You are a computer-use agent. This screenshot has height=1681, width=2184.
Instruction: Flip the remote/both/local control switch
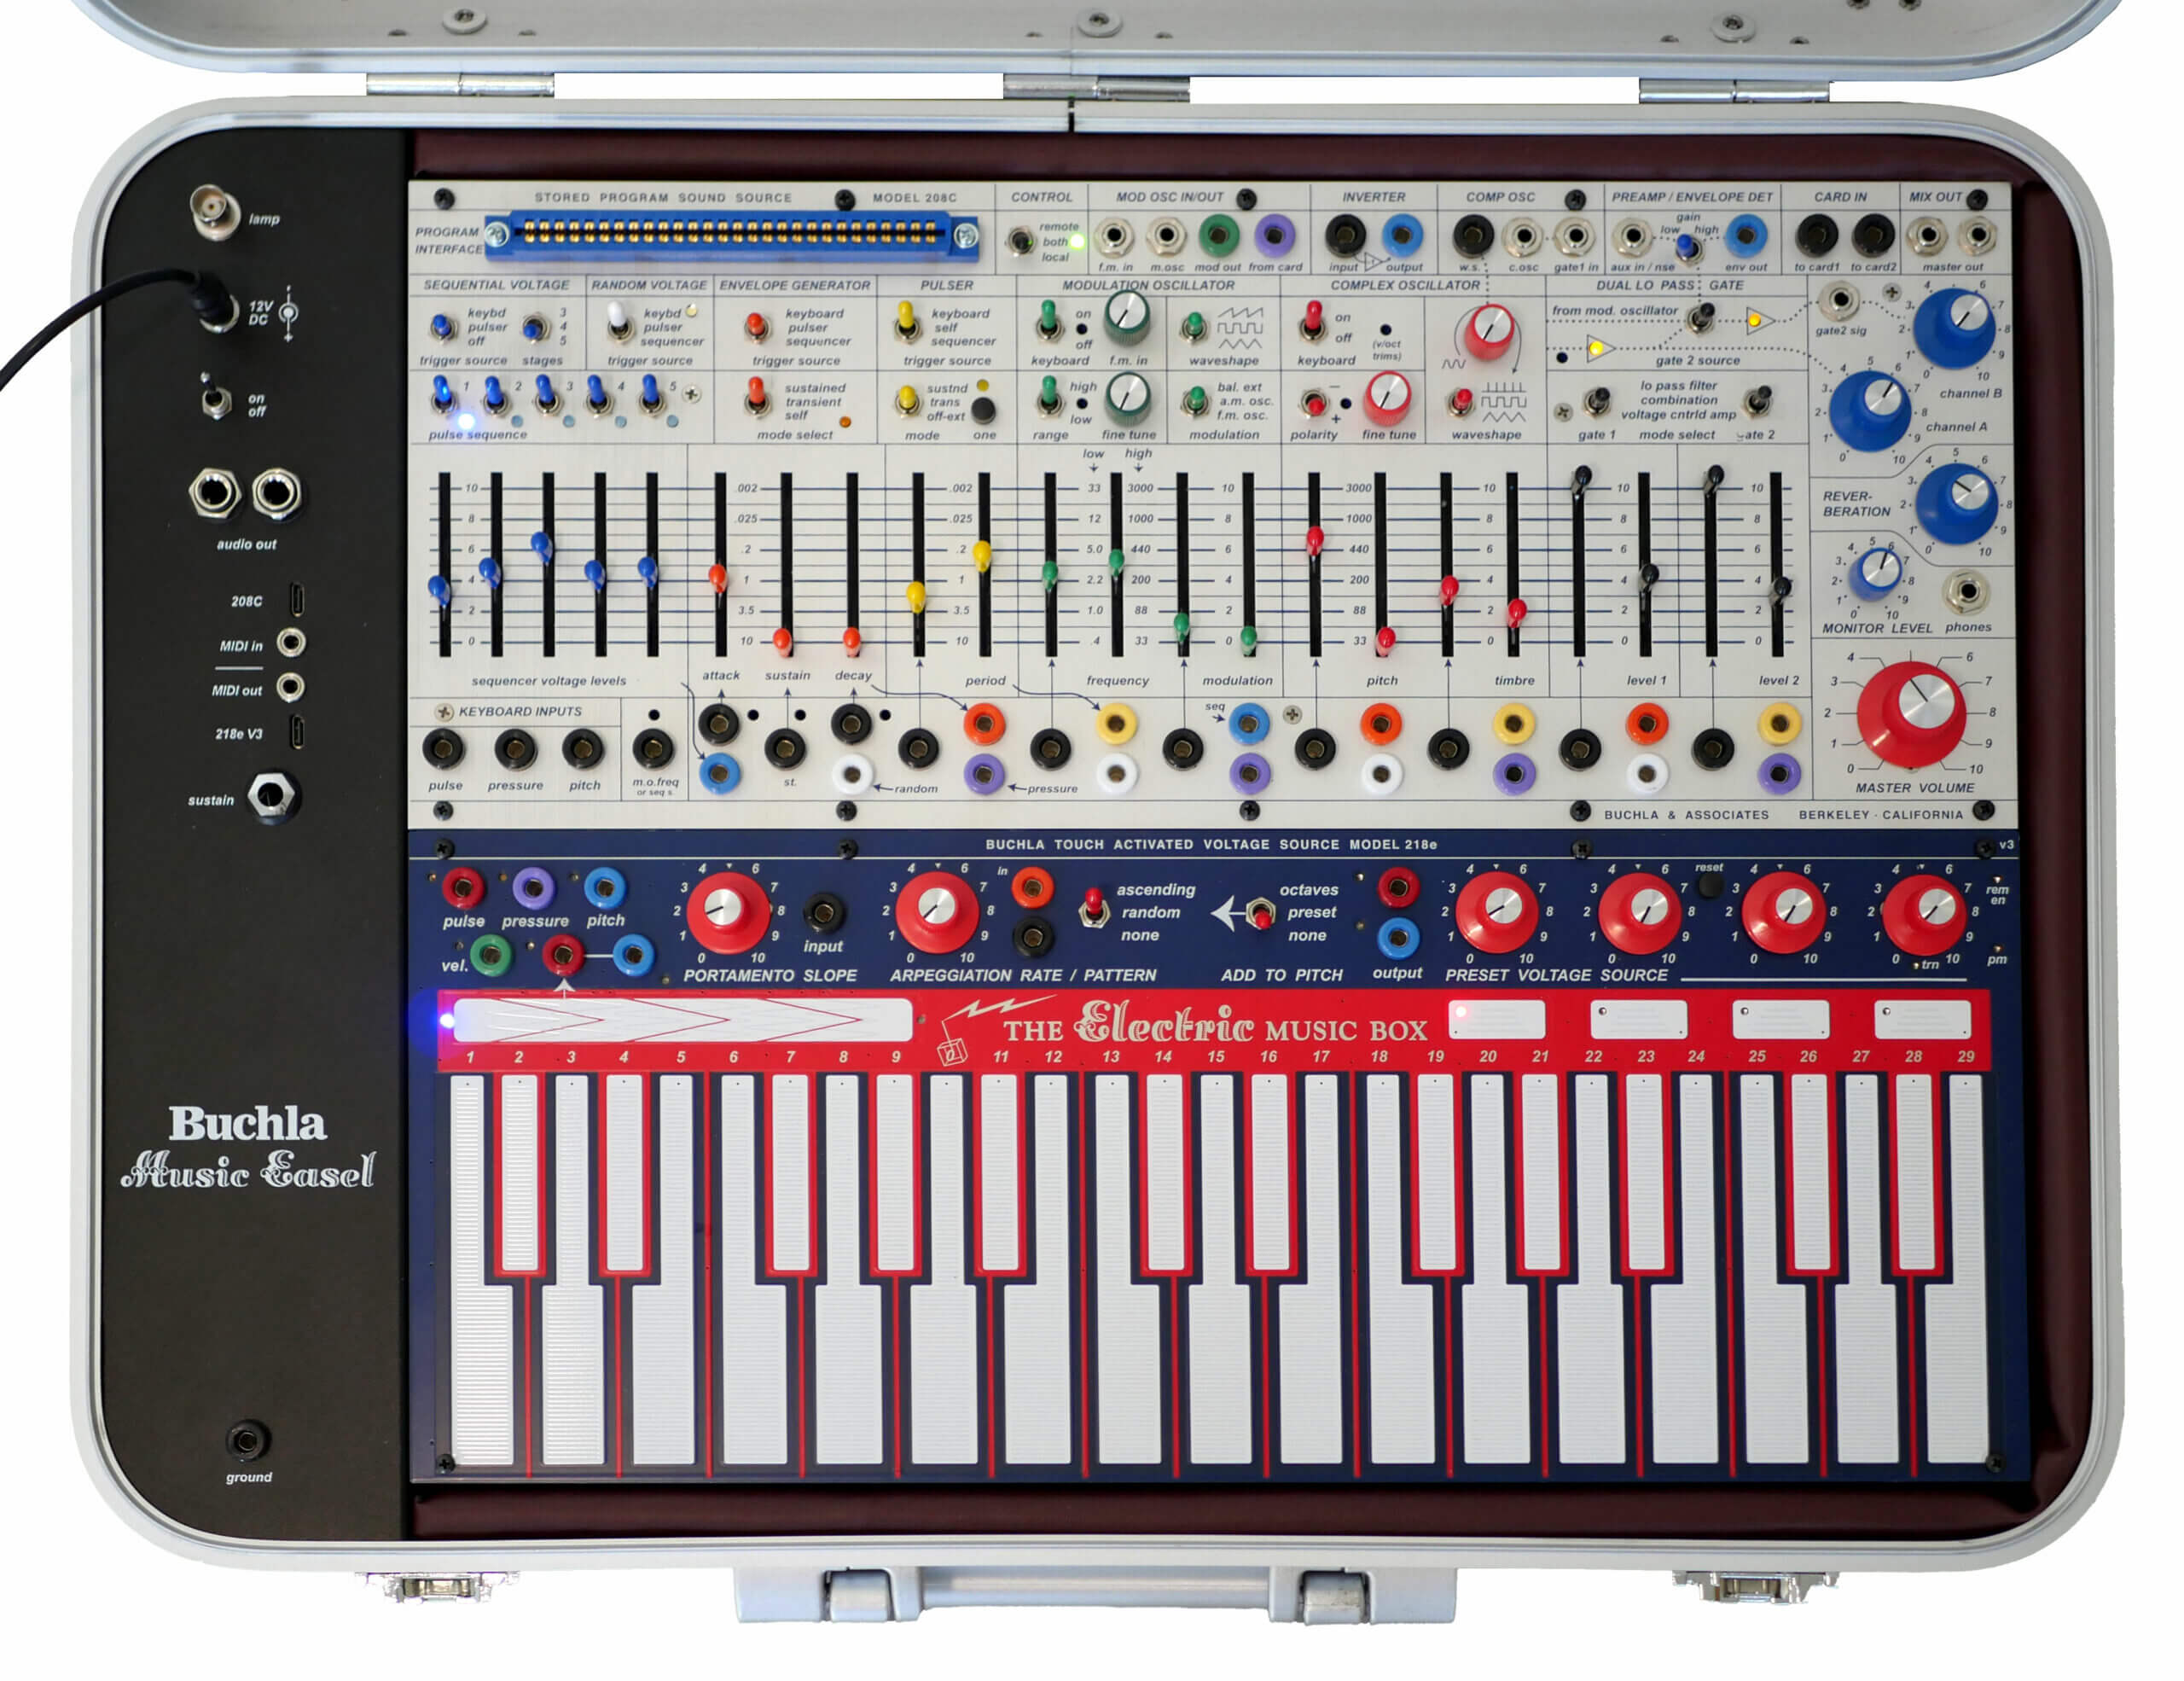tap(1020, 241)
